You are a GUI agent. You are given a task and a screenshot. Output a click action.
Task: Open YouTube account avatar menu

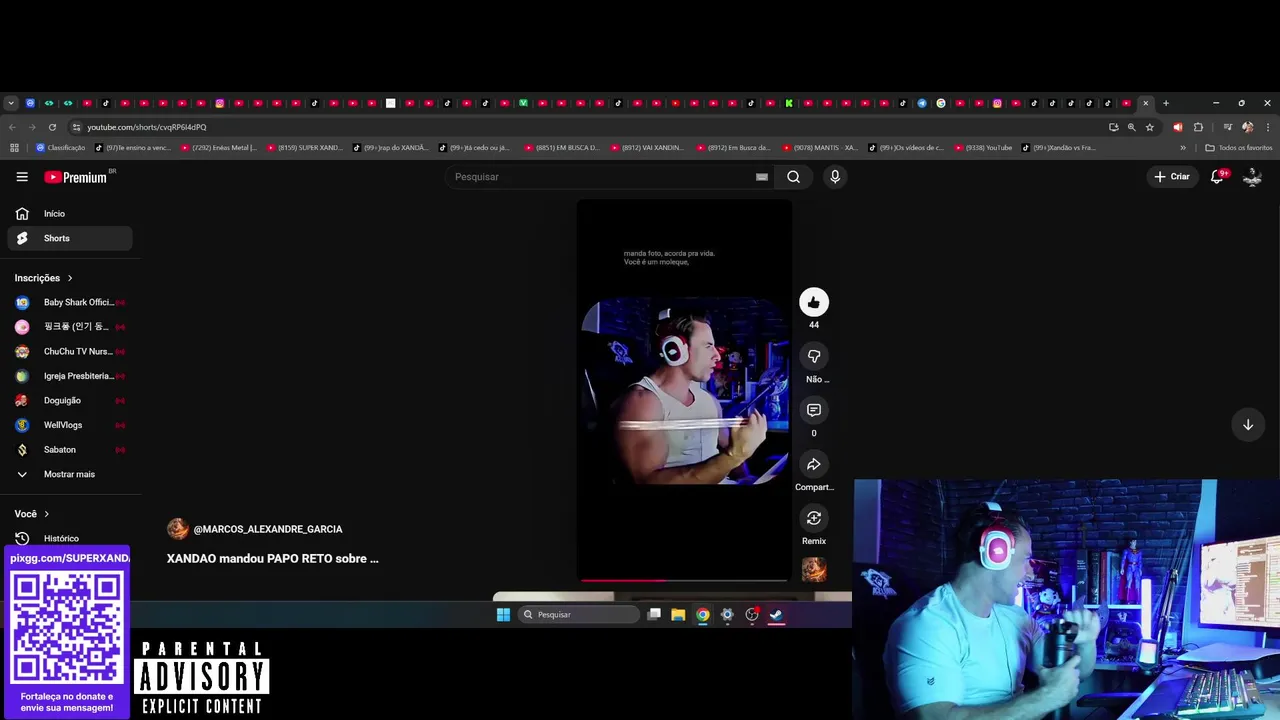[1252, 177]
